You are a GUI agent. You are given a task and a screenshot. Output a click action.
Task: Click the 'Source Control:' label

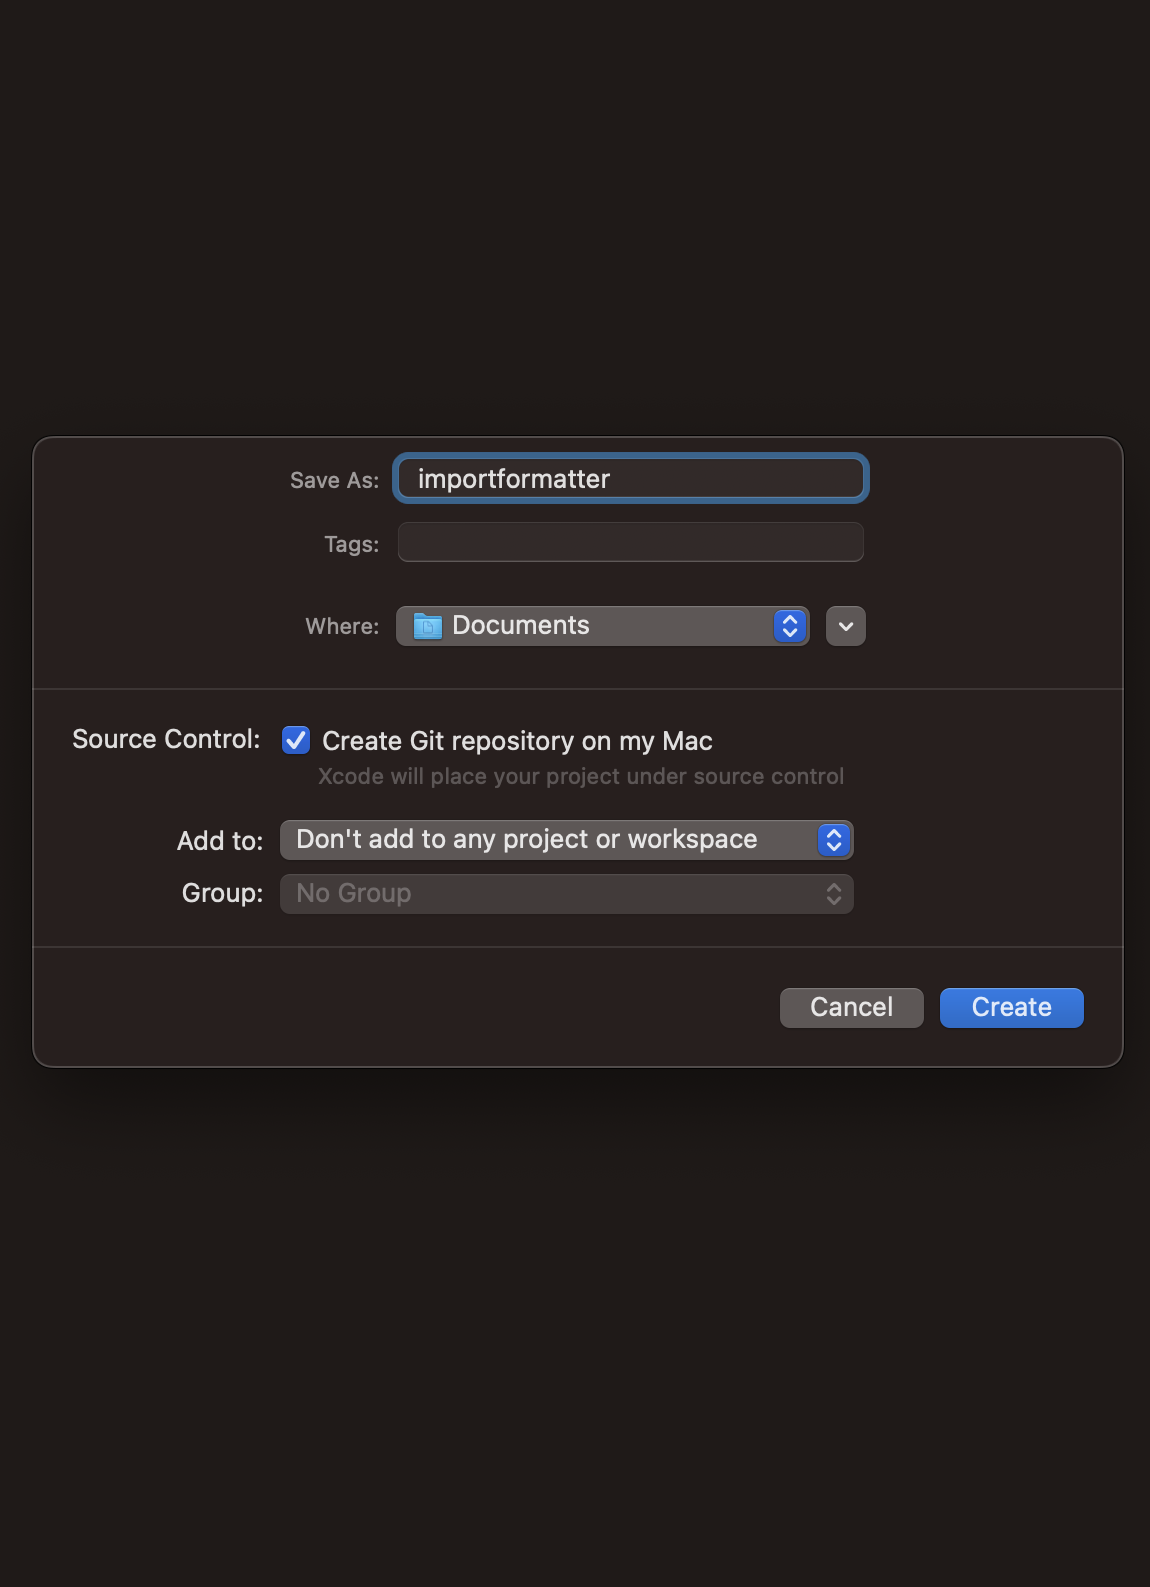166,739
